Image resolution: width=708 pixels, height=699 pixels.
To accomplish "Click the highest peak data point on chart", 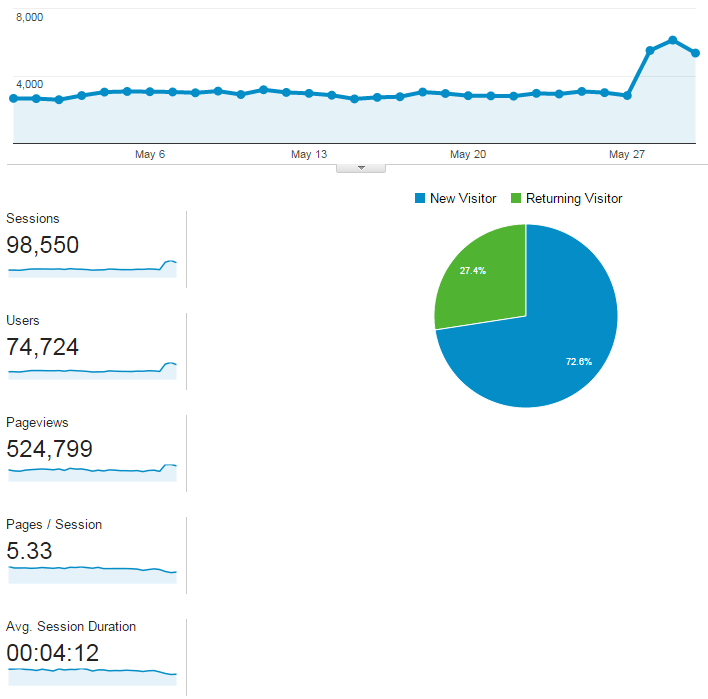I will click(673, 40).
